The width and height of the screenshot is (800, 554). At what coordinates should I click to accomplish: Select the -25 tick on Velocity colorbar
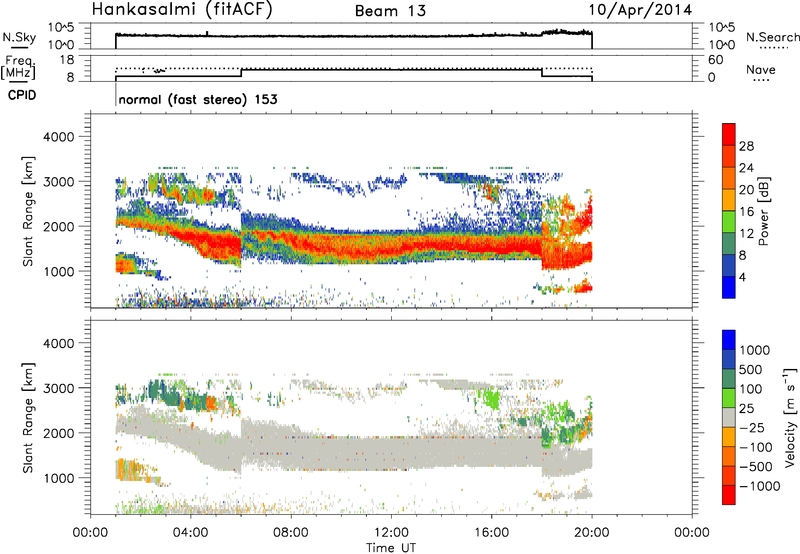pos(753,428)
